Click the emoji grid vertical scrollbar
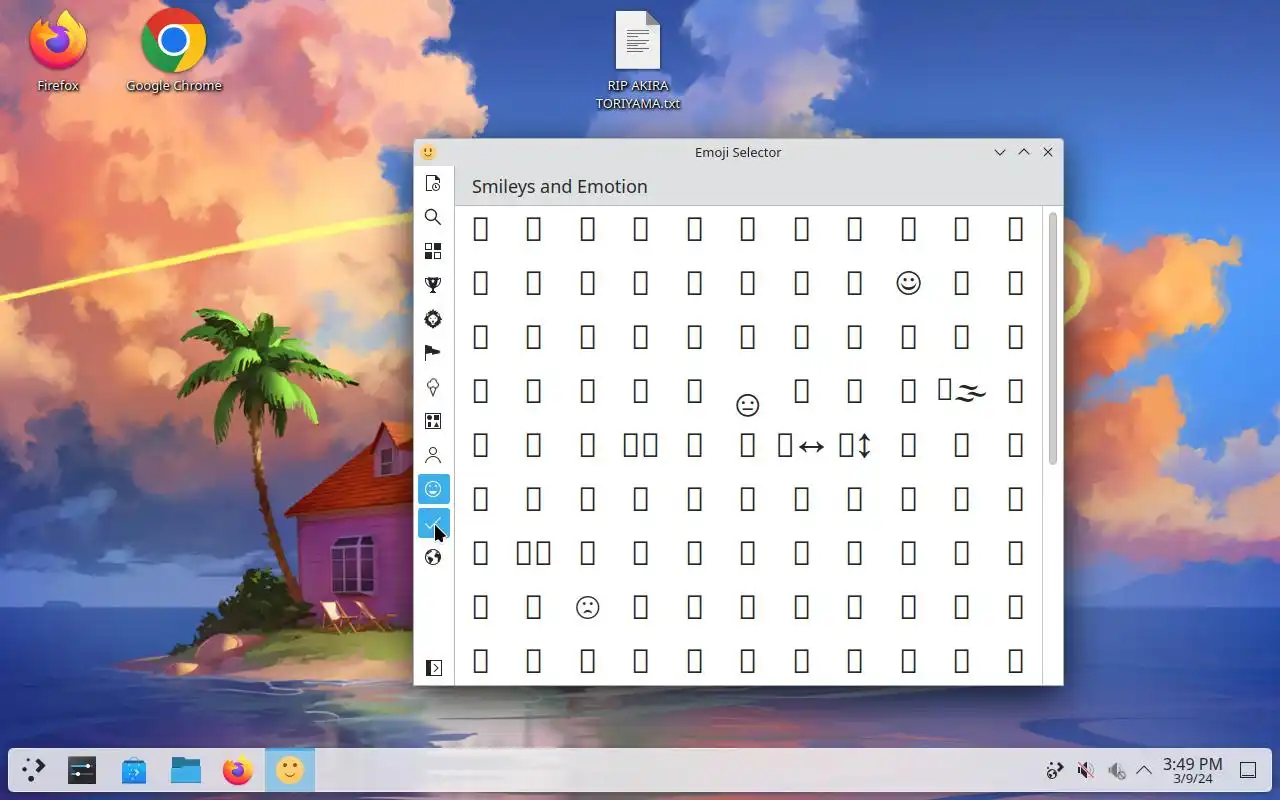Viewport: 1280px width, 800px height. point(1053,338)
